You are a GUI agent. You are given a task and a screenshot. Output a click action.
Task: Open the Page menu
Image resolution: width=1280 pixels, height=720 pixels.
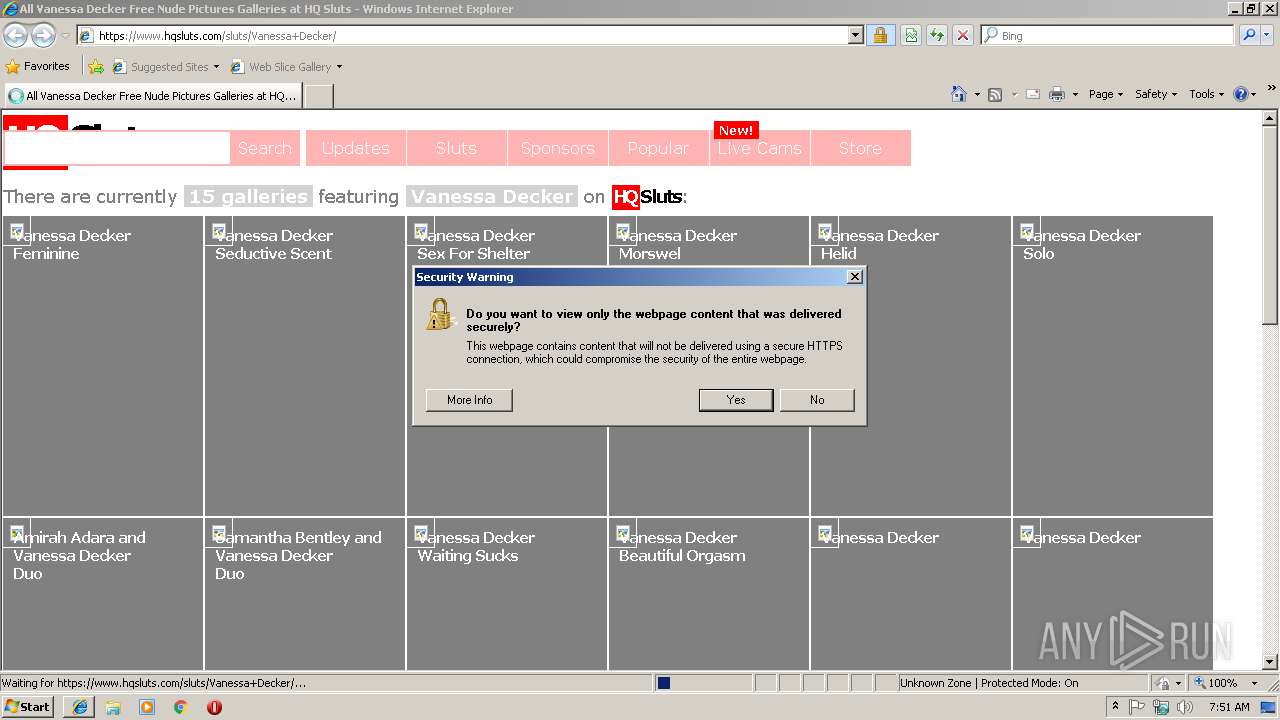[1105, 94]
